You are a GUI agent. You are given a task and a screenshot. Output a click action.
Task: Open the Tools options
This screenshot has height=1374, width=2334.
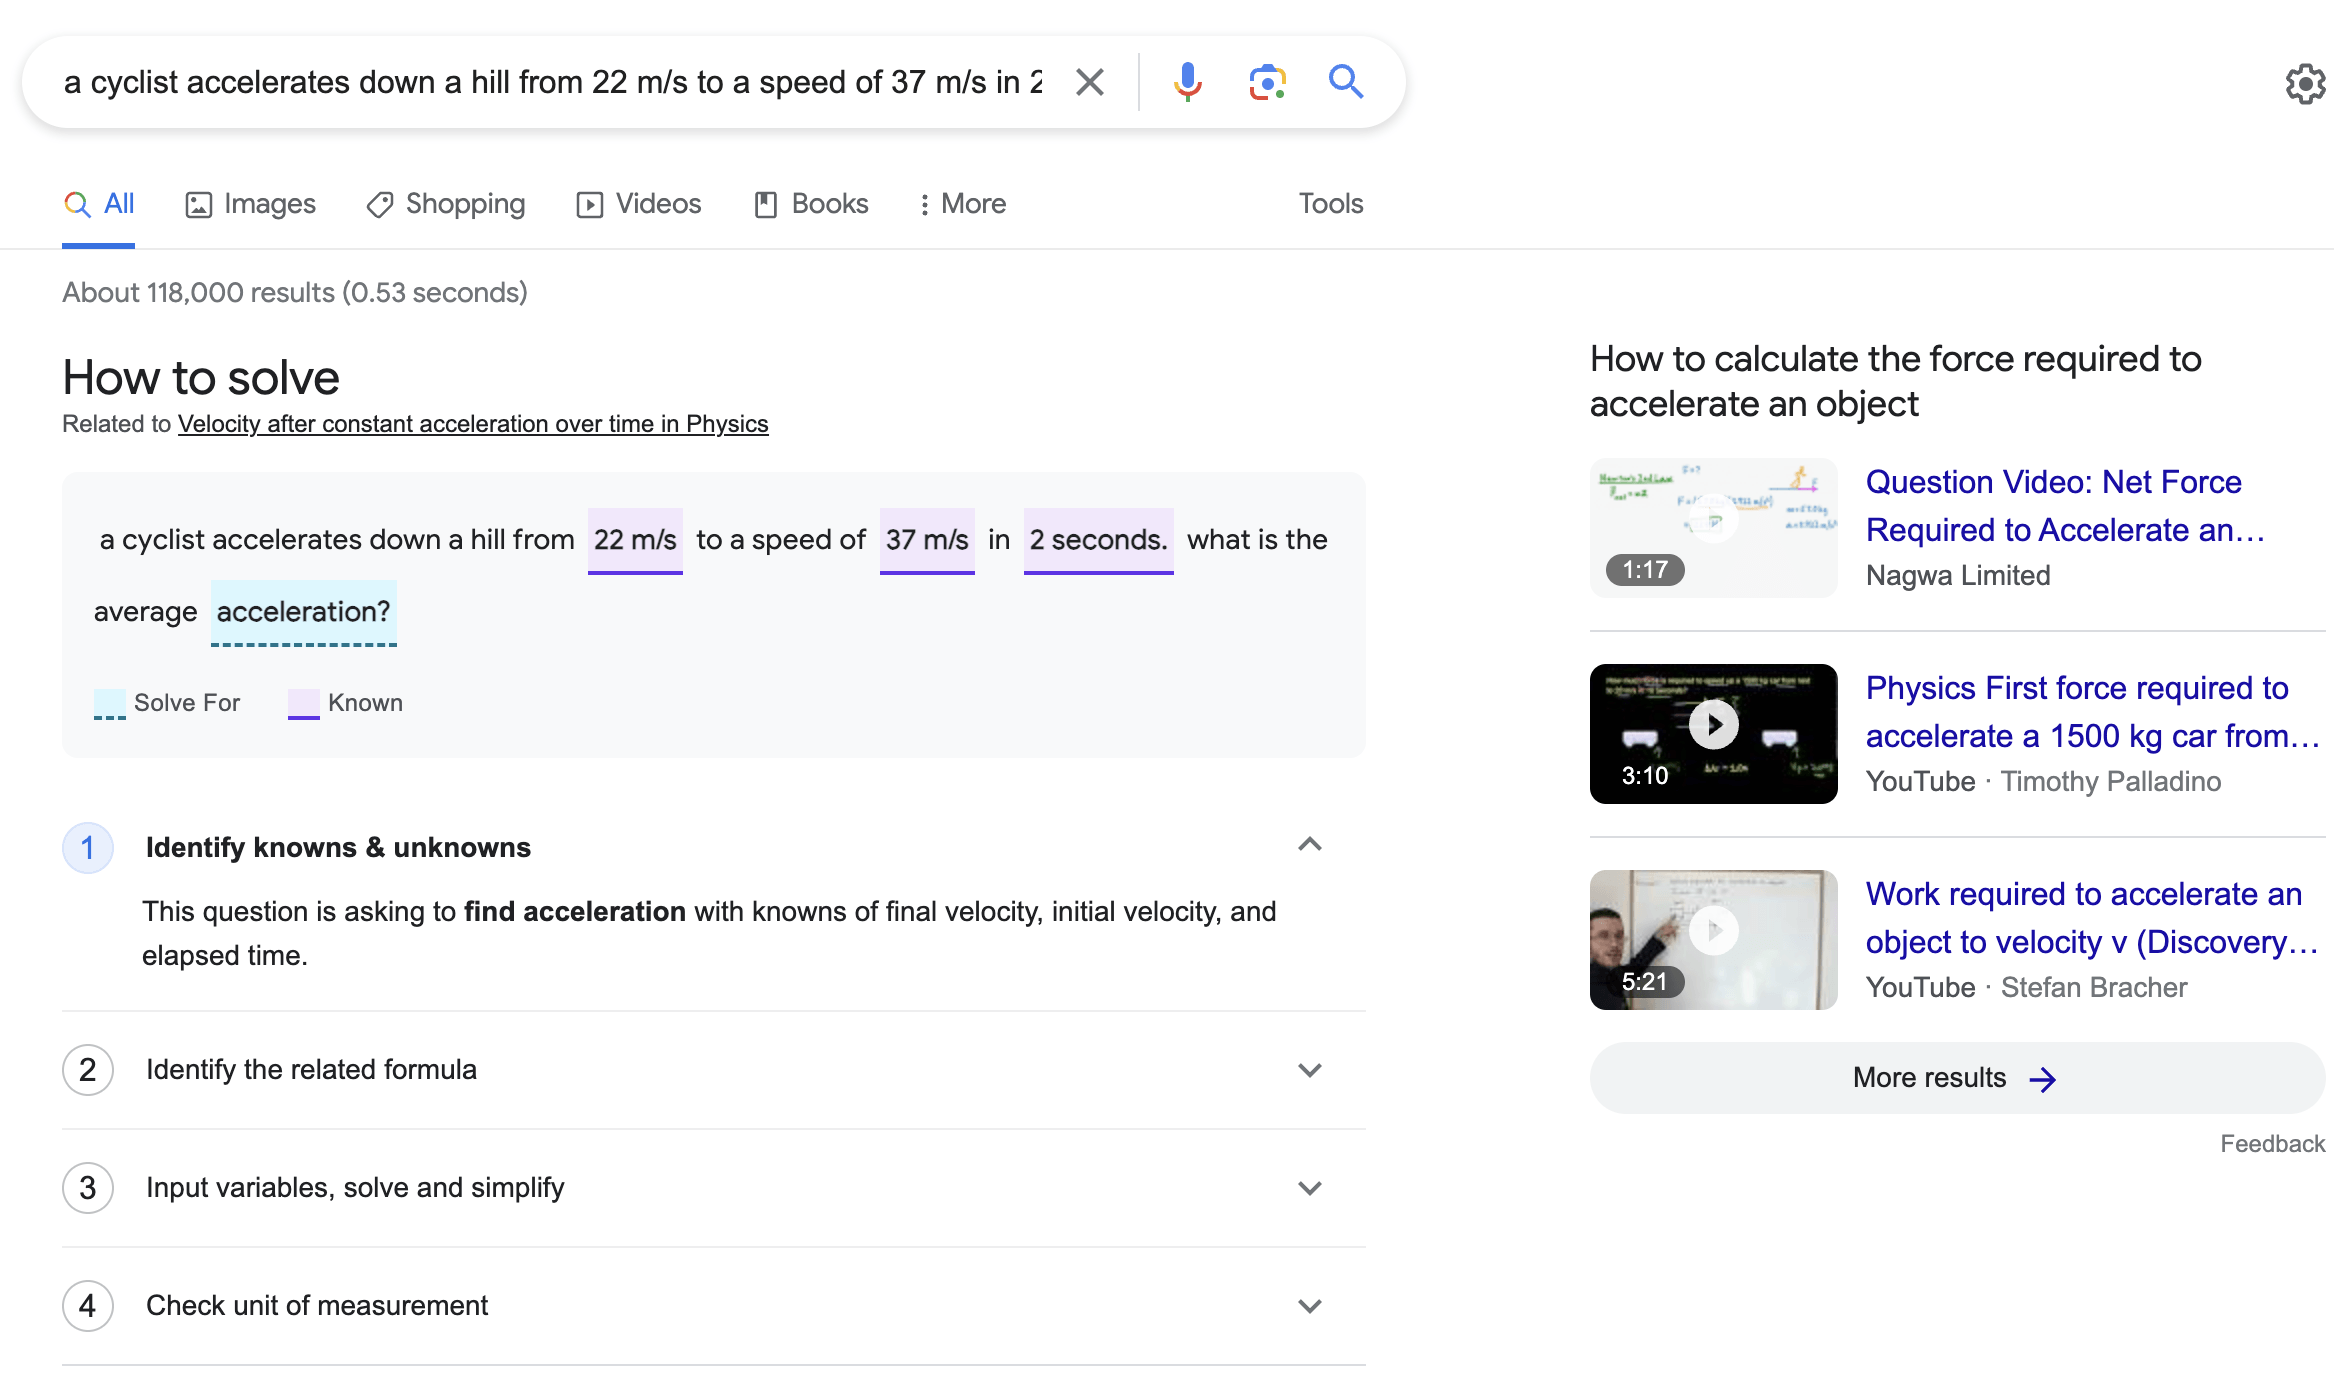(x=1330, y=204)
